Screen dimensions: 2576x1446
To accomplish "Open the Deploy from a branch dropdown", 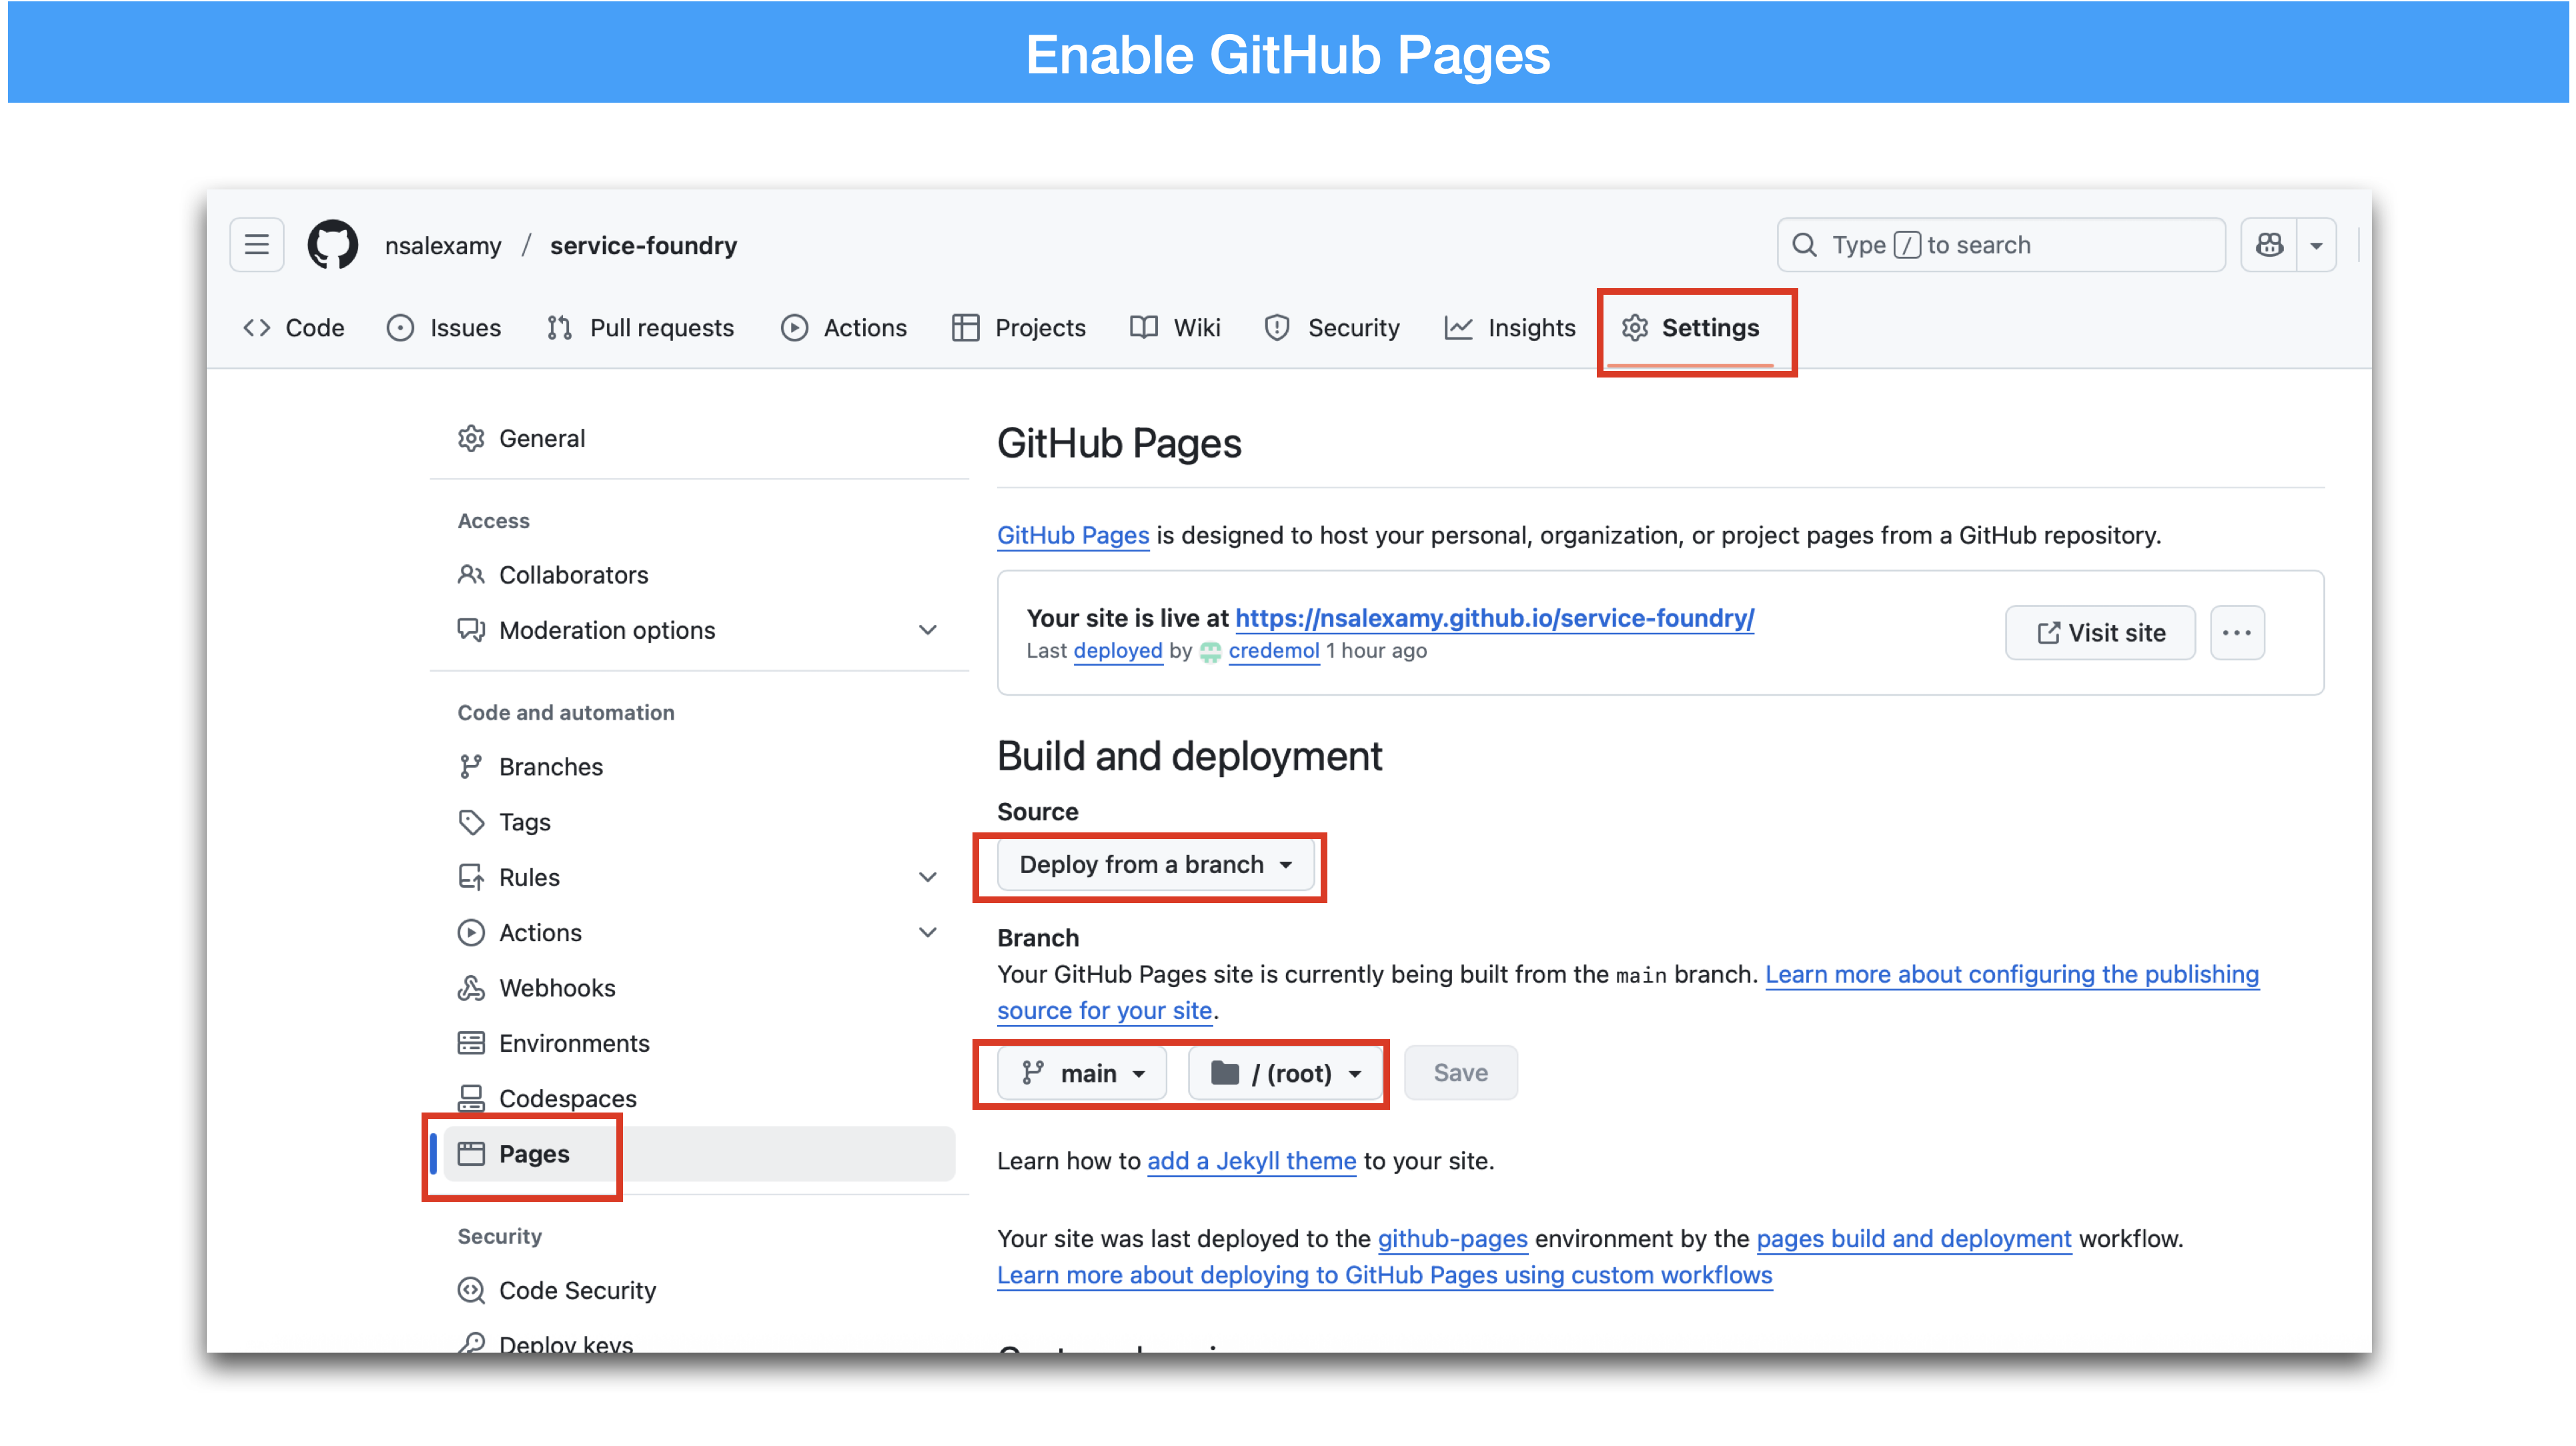I will (1155, 865).
